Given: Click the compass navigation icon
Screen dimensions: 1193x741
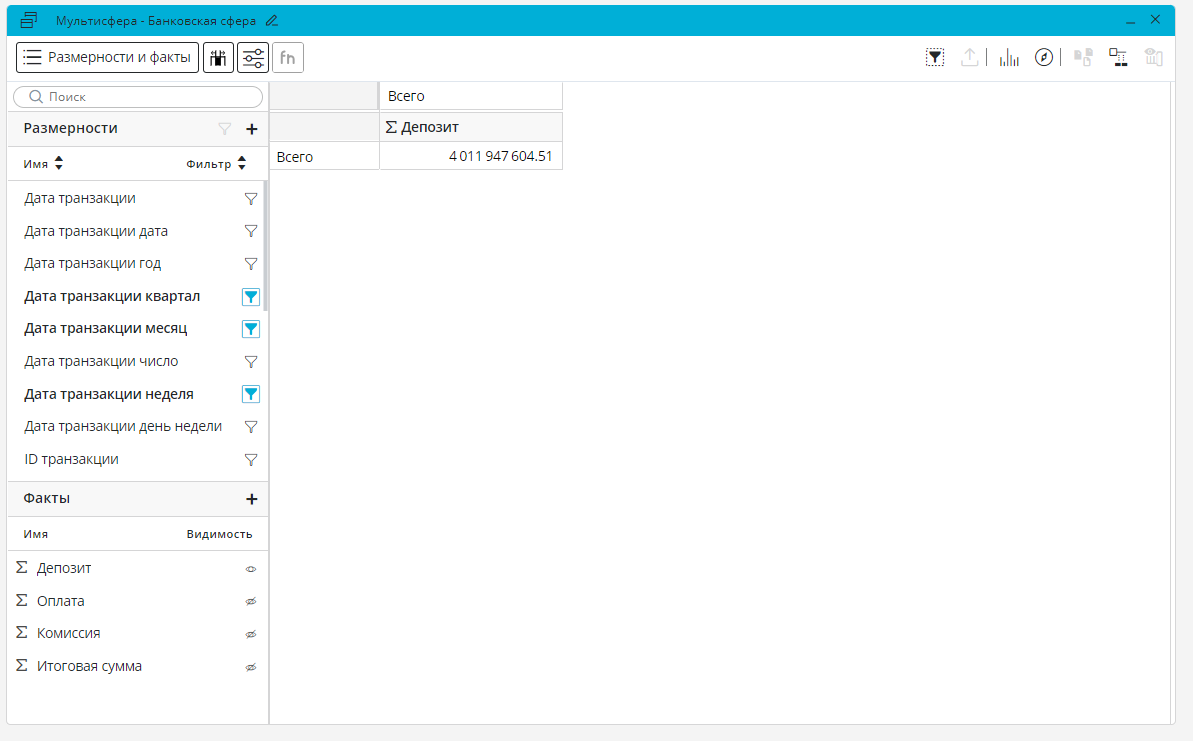Looking at the screenshot, I should (x=1044, y=58).
